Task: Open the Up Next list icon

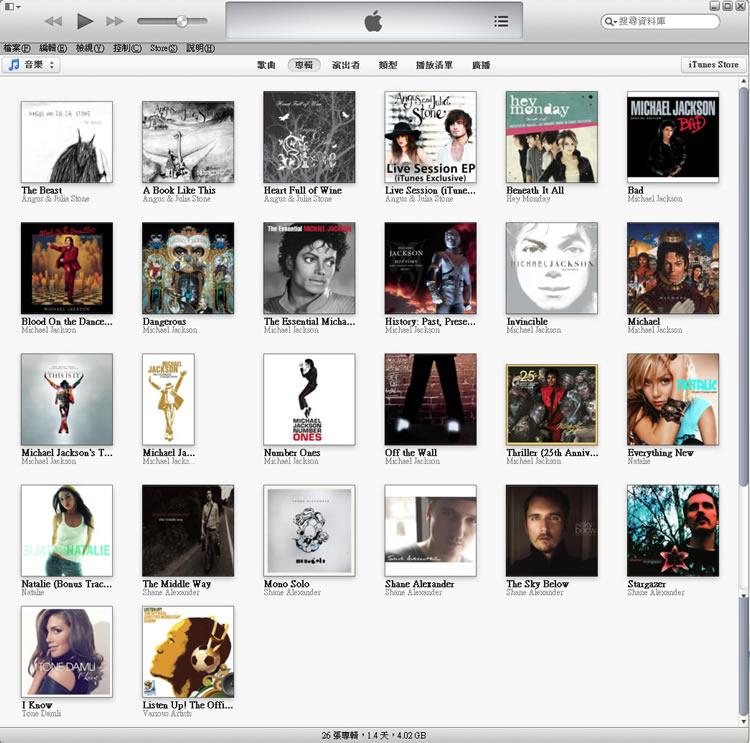Action: [501, 21]
